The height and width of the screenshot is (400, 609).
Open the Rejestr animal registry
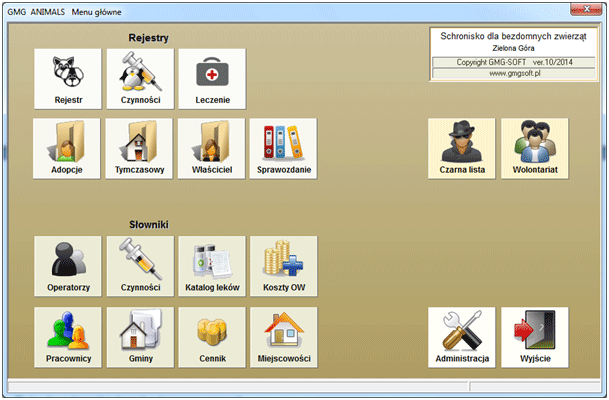pos(68,79)
